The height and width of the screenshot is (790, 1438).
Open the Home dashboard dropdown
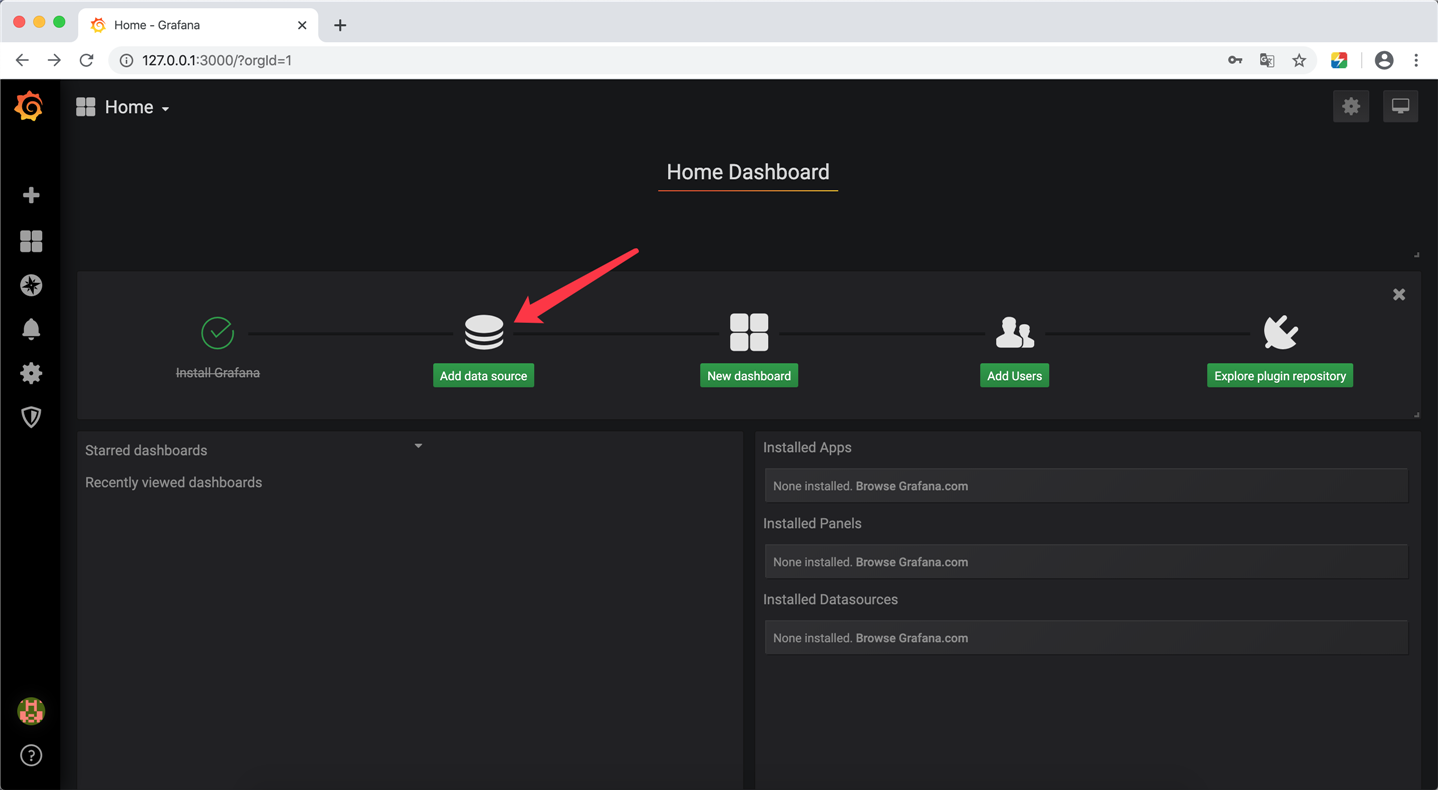[123, 107]
